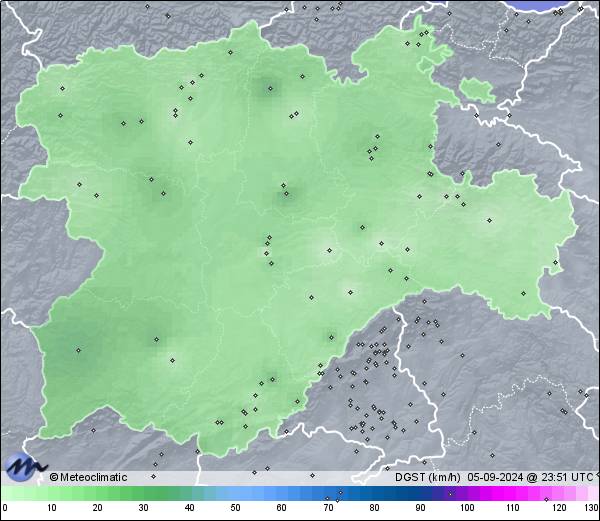
Task: Pick the light green color above 10
Action: pos(52,493)
